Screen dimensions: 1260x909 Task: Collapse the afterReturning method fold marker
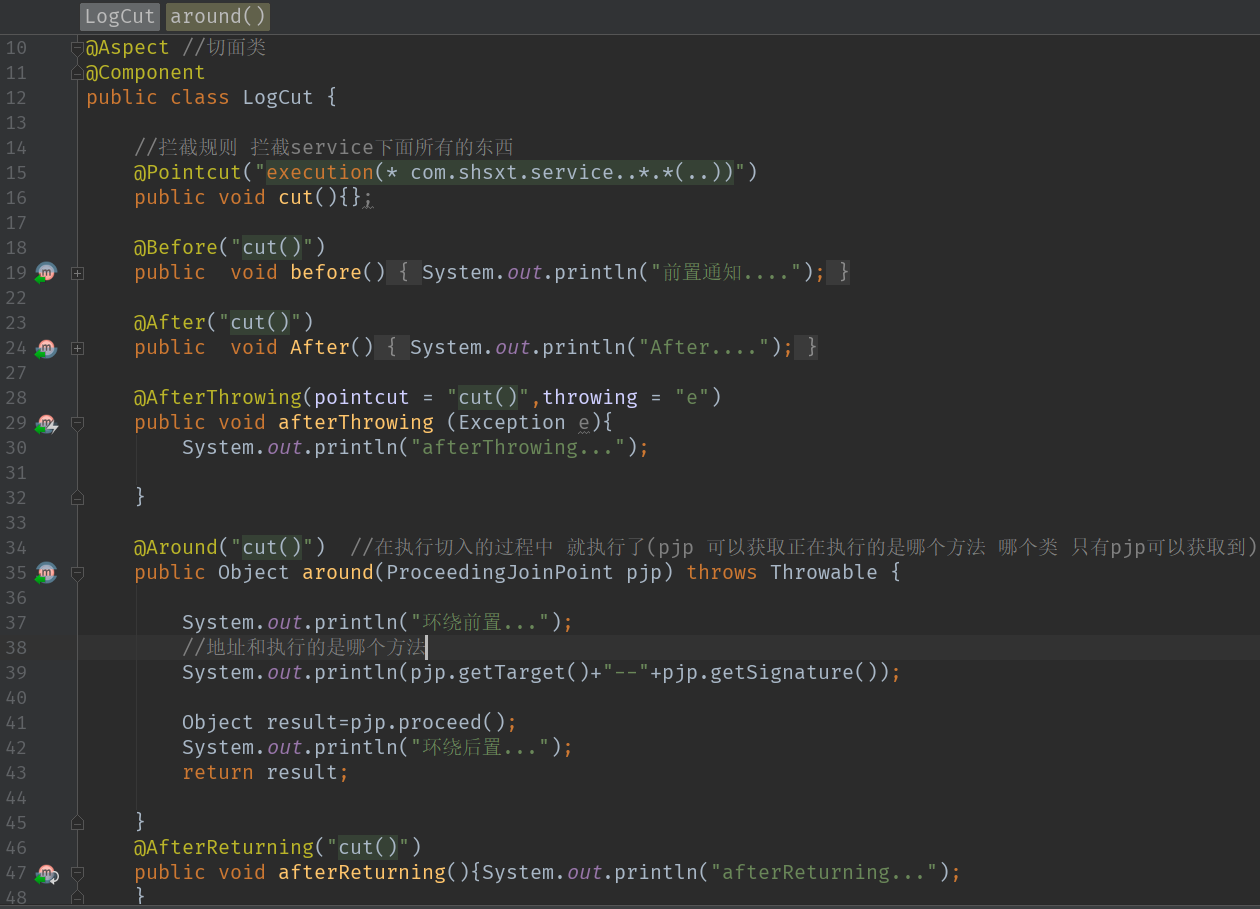click(x=77, y=873)
